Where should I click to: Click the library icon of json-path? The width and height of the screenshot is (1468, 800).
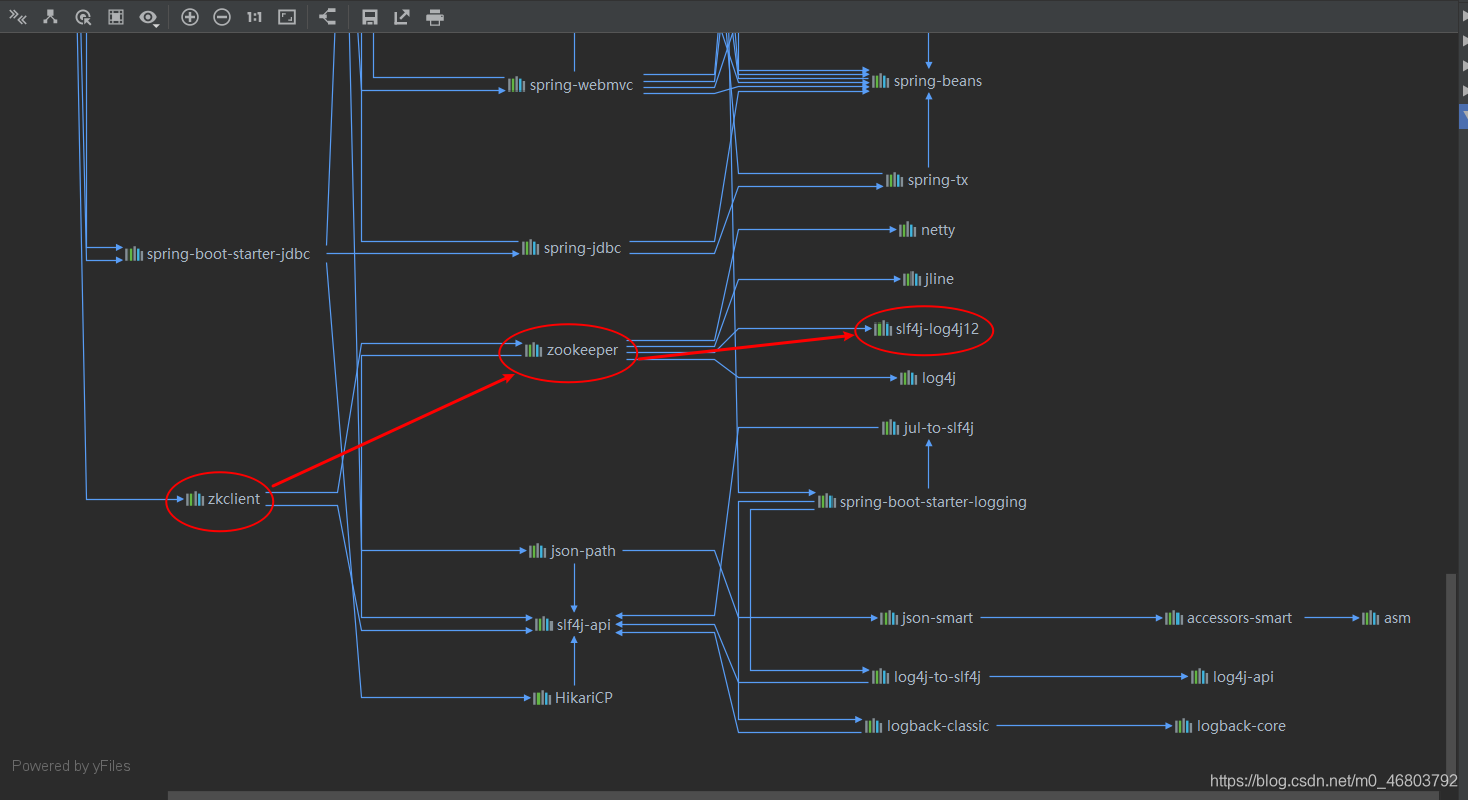click(538, 551)
